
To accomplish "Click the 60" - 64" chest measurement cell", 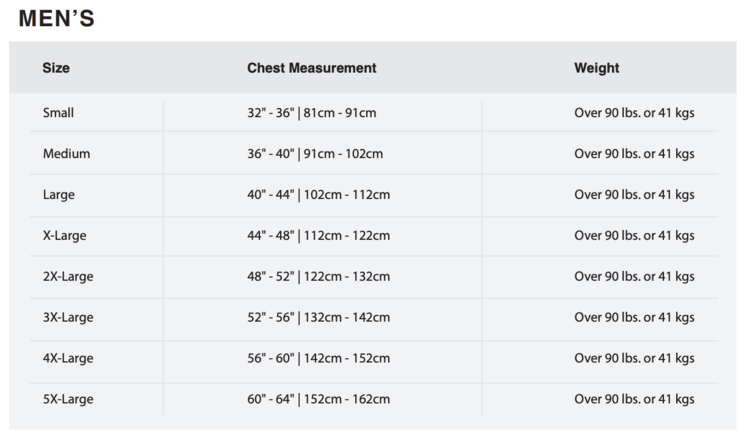I will point(318,399).
